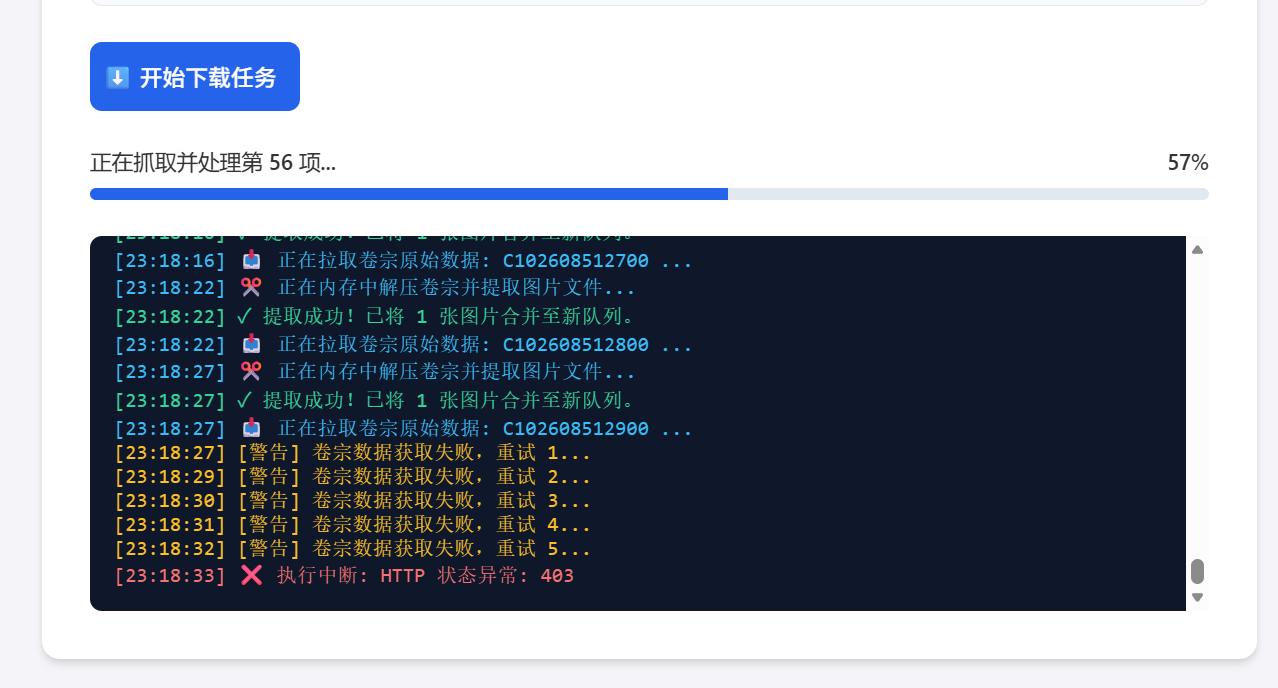Click the inbox icon on the C102608512700 line
Screen dimensions: 1278x688
pos(252,260)
